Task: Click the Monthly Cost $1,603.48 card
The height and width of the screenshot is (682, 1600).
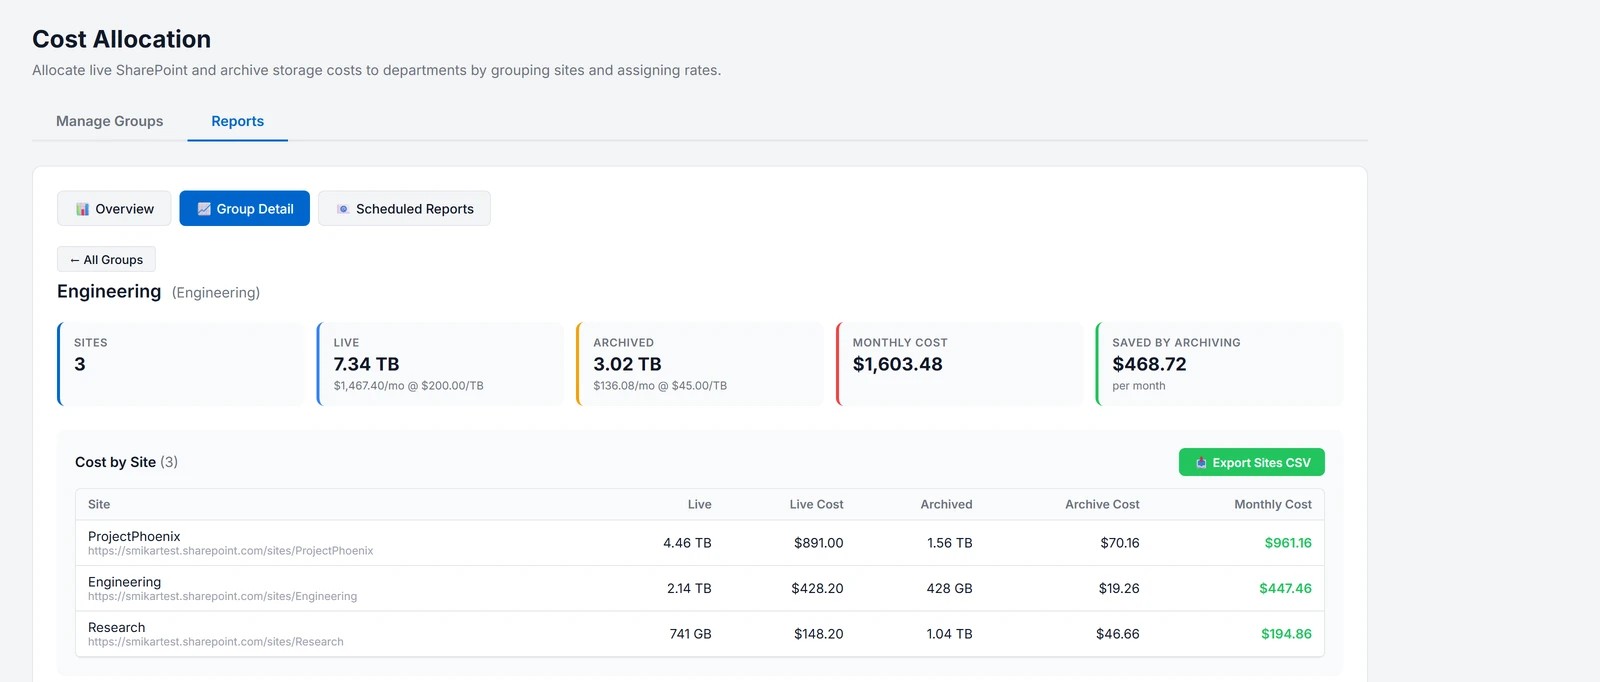Action: pyautogui.click(x=959, y=364)
